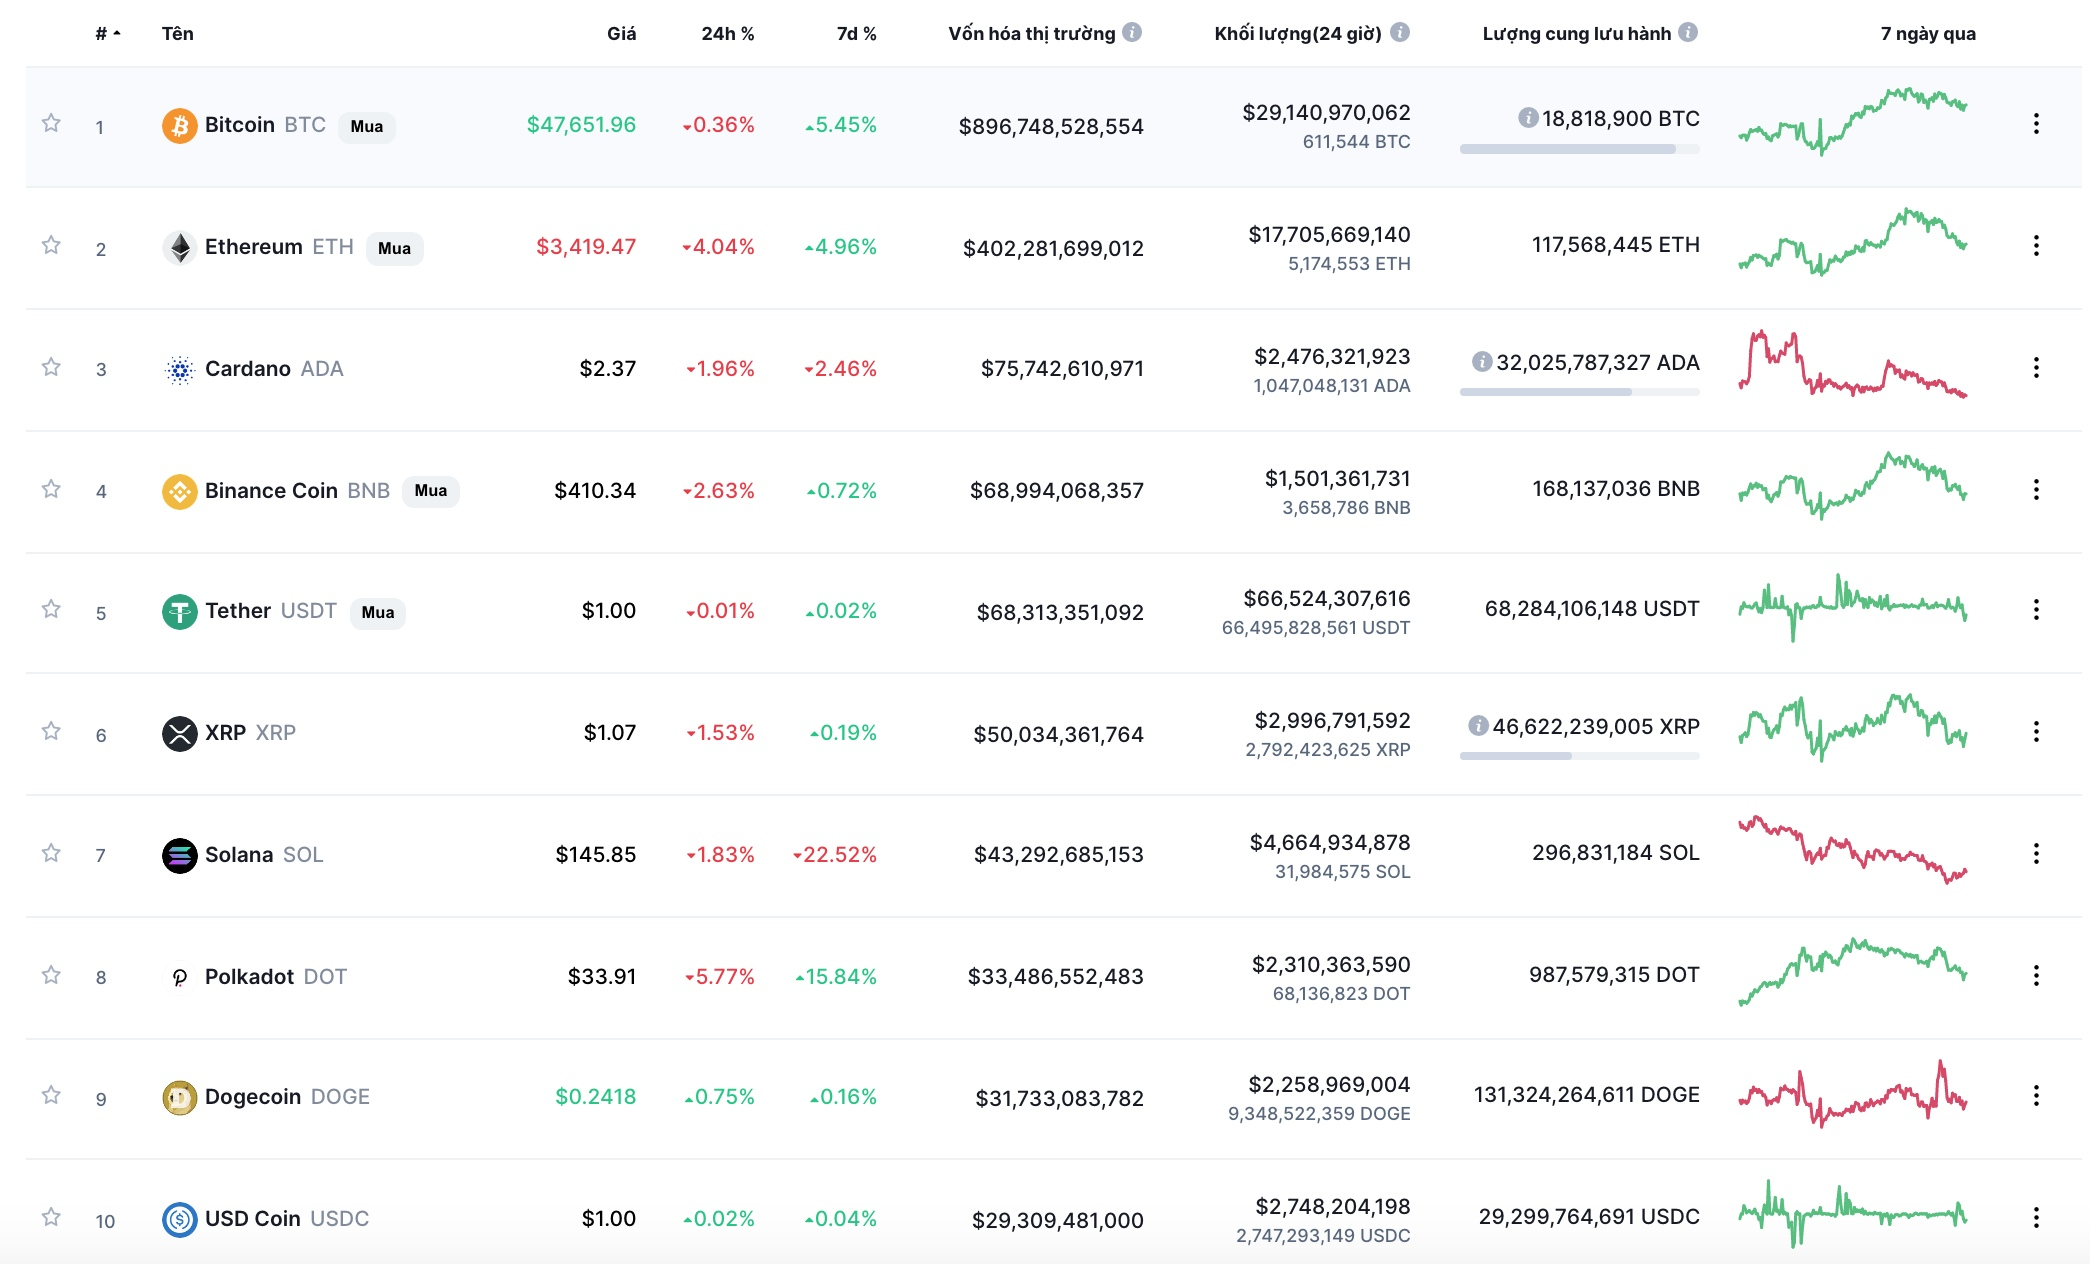Open the Solana row options menu
This screenshot has height=1264, width=2090.
click(x=2036, y=854)
